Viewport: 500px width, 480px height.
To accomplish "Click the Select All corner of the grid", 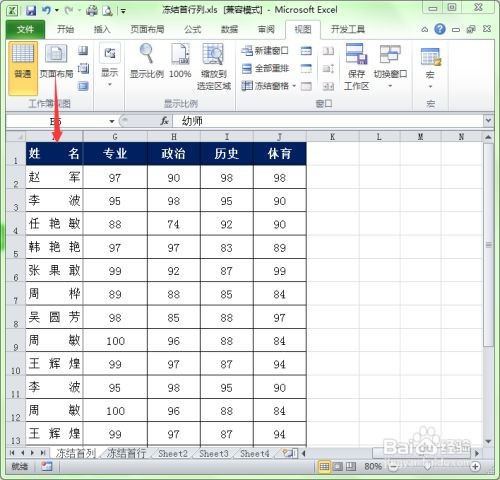I will pos(16,136).
